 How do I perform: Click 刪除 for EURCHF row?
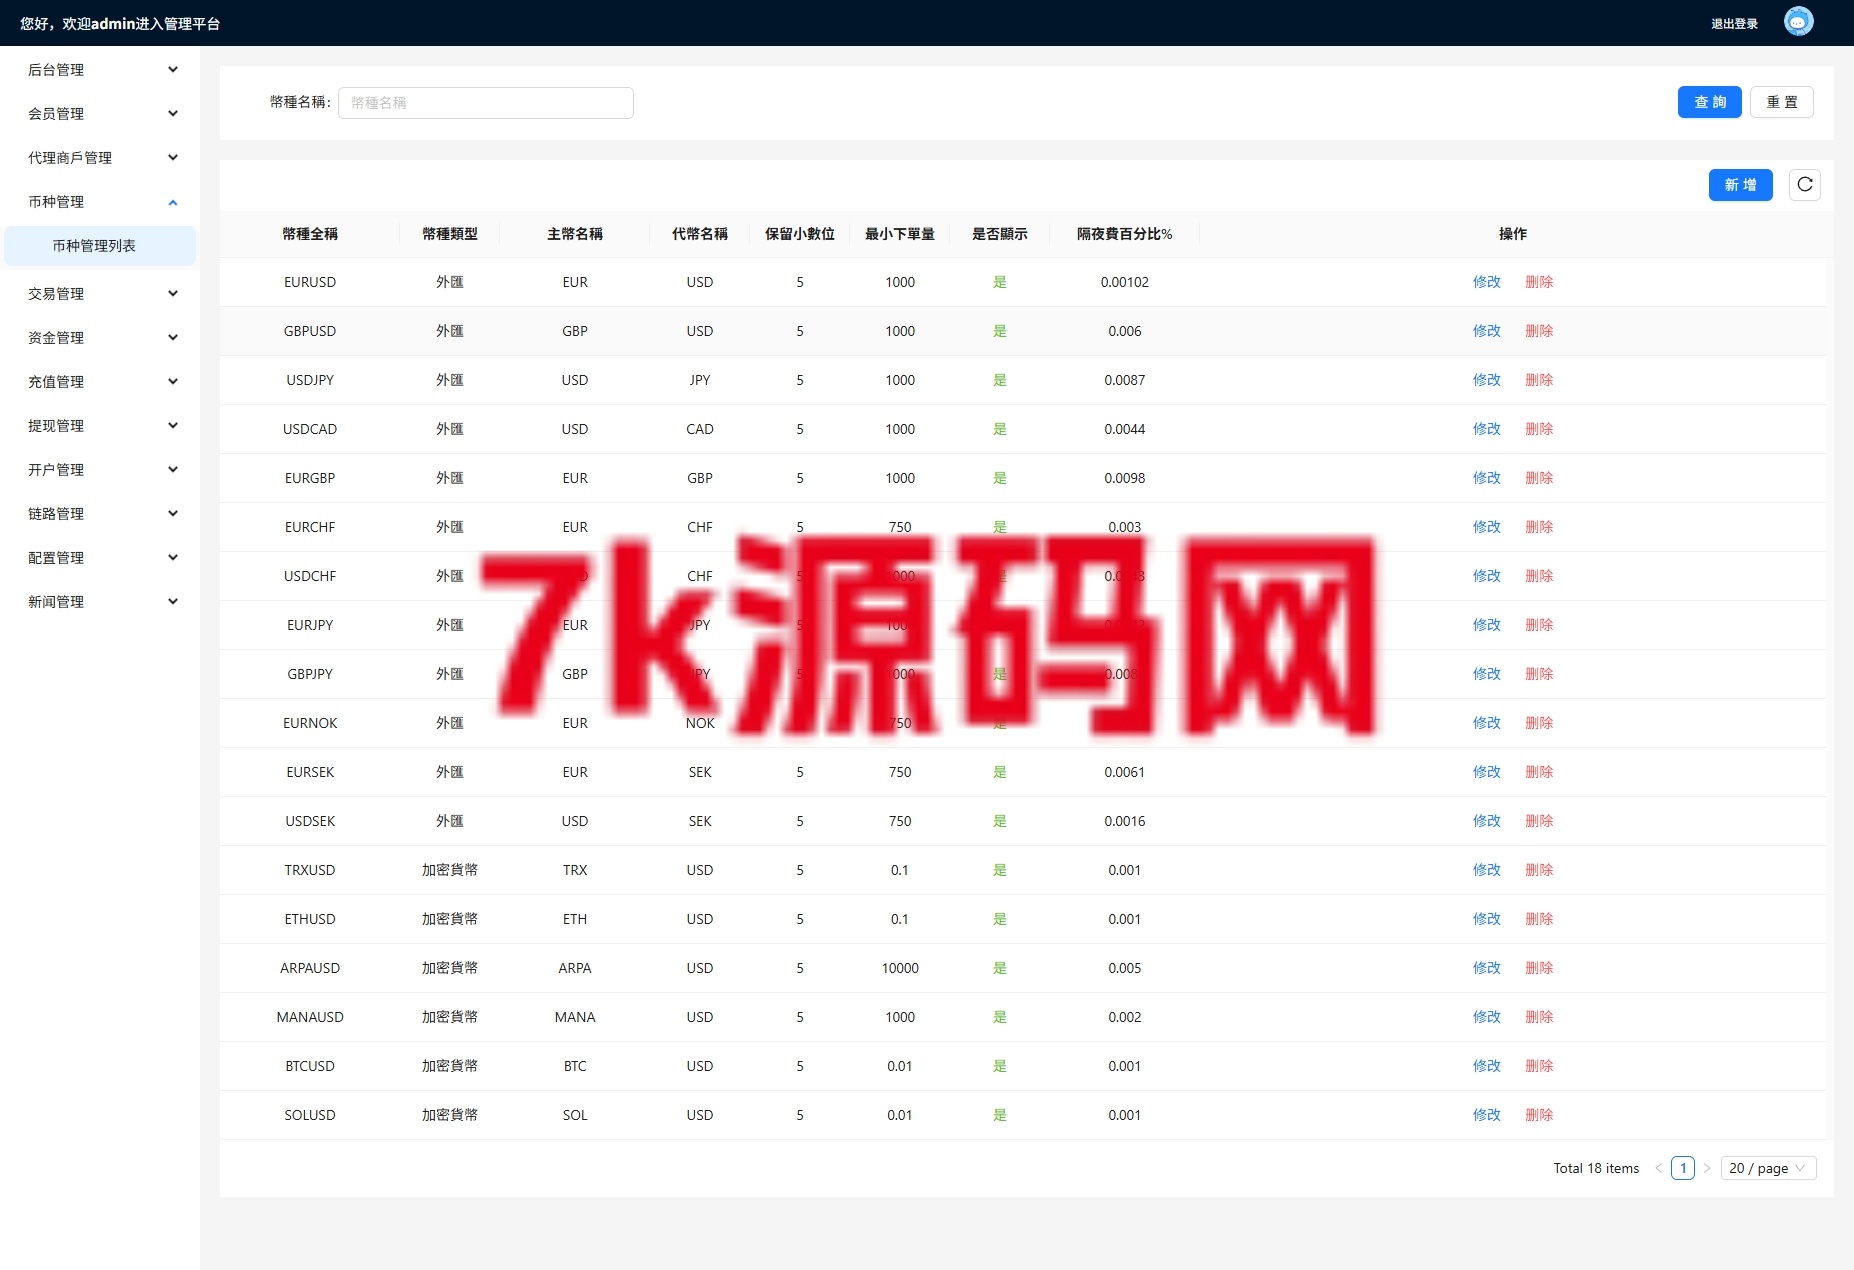point(1539,527)
